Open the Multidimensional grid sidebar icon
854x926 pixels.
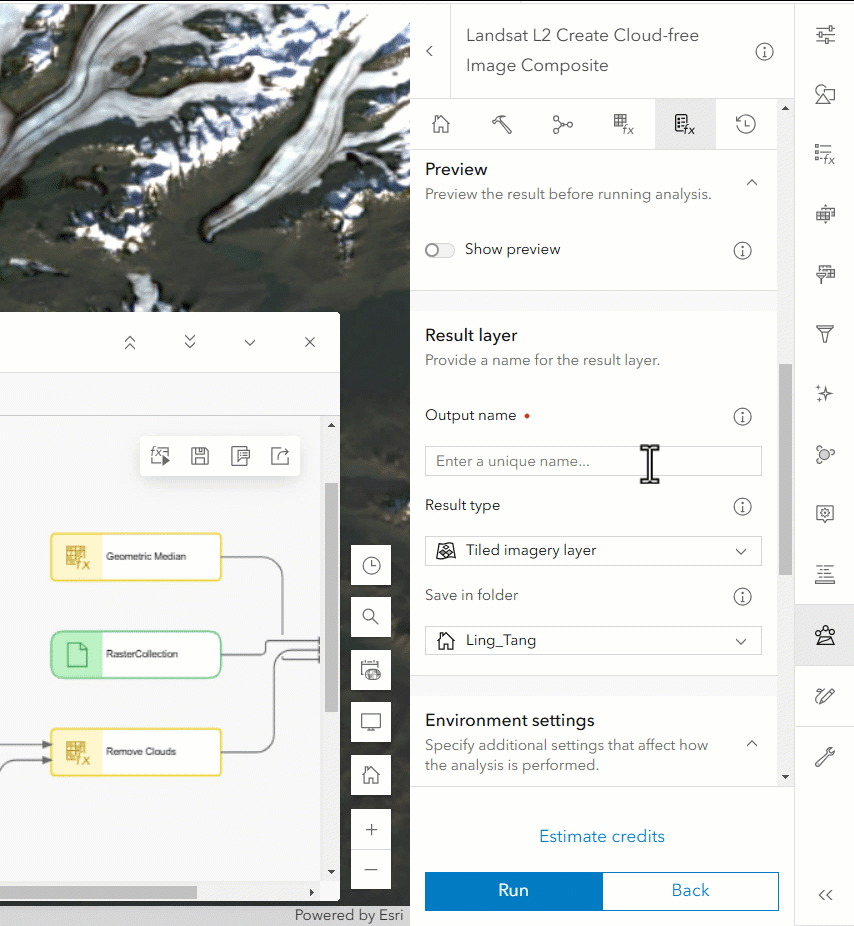(x=825, y=214)
